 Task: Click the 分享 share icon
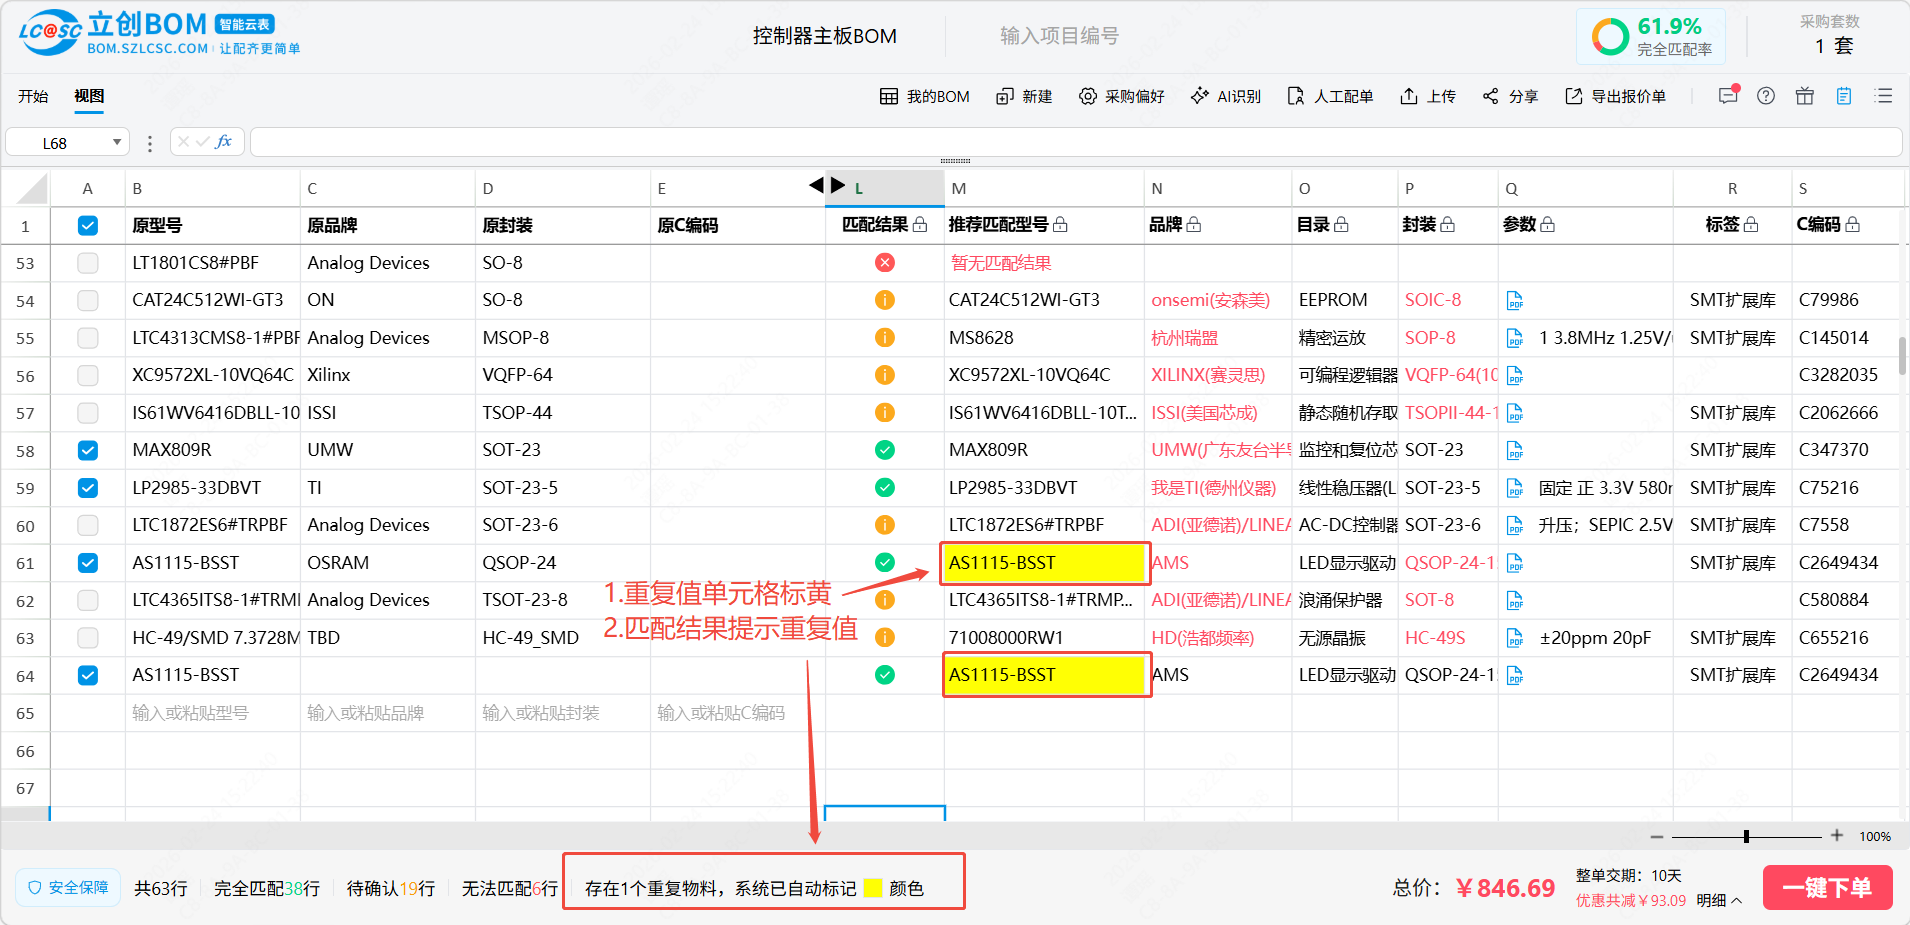[x=1491, y=96]
